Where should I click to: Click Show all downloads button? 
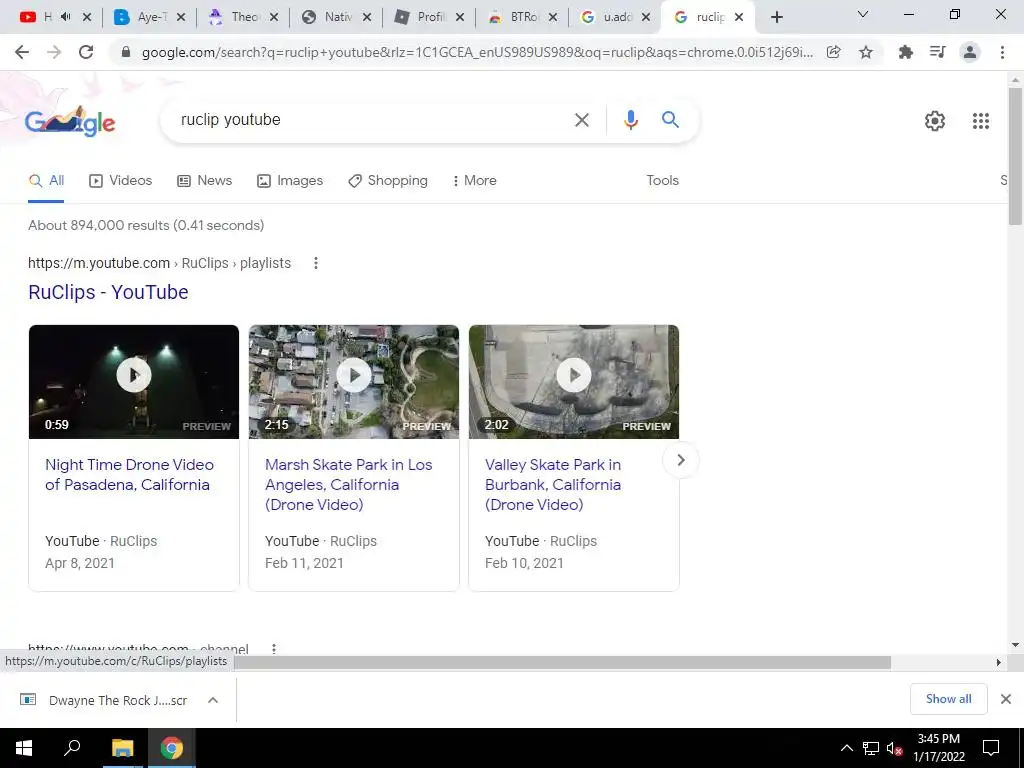pos(948,699)
